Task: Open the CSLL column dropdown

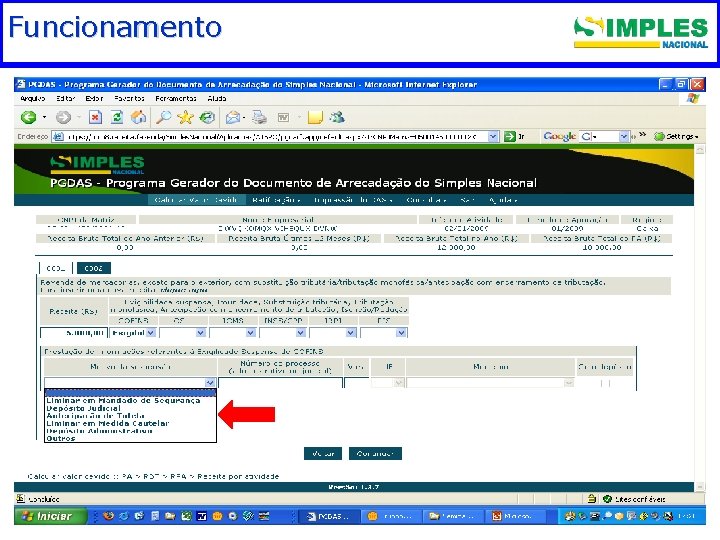Action: pyautogui.click(x=201, y=332)
